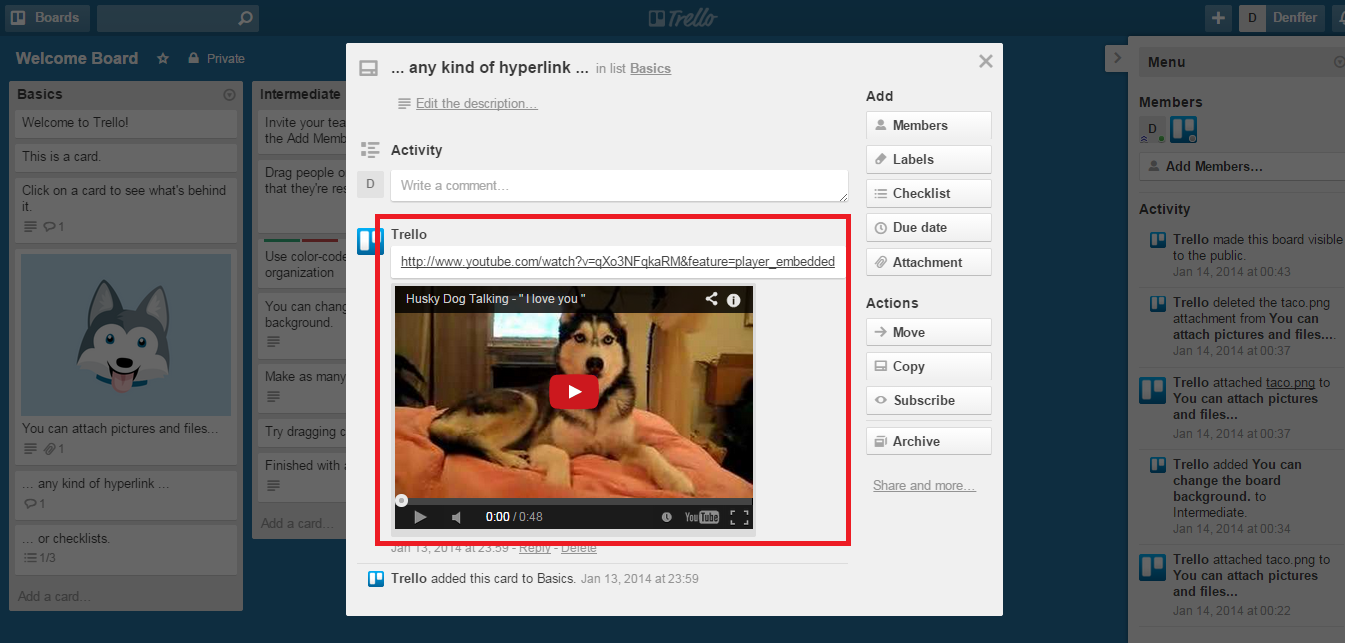1345x643 pixels.
Task: Collapse the sidebar menu with arrow
Action: pyautogui.click(x=1118, y=58)
